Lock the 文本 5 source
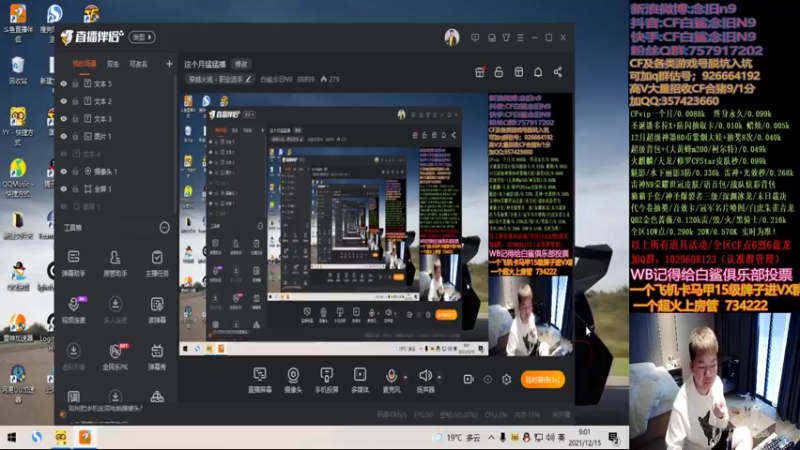The height and width of the screenshot is (450, 800). (x=76, y=84)
